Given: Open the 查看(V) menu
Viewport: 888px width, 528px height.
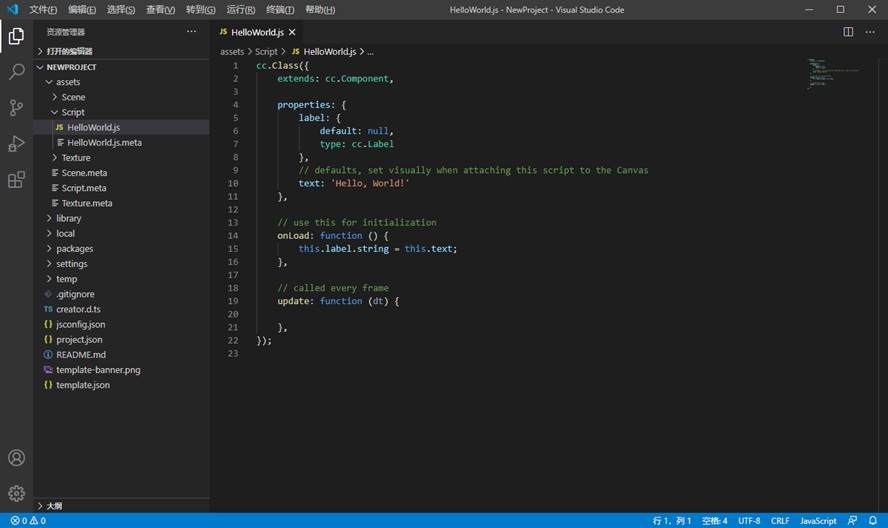Looking at the screenshot, I should 160,10.
